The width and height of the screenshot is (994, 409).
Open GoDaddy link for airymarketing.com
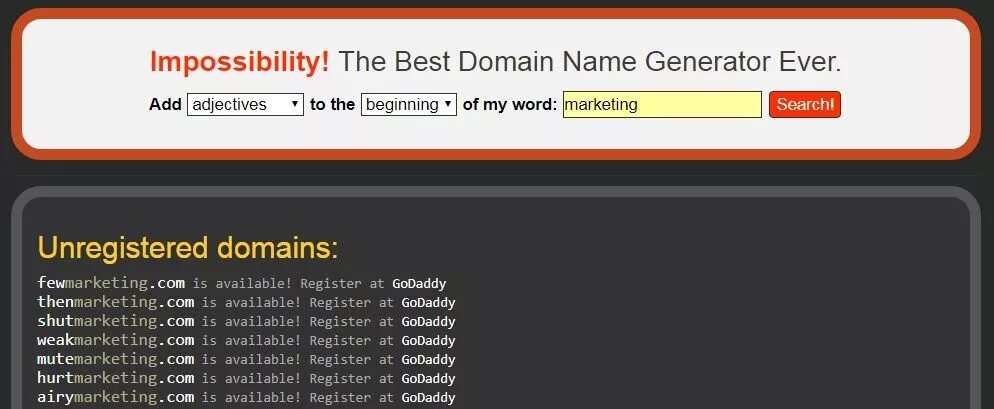(428, 398)
